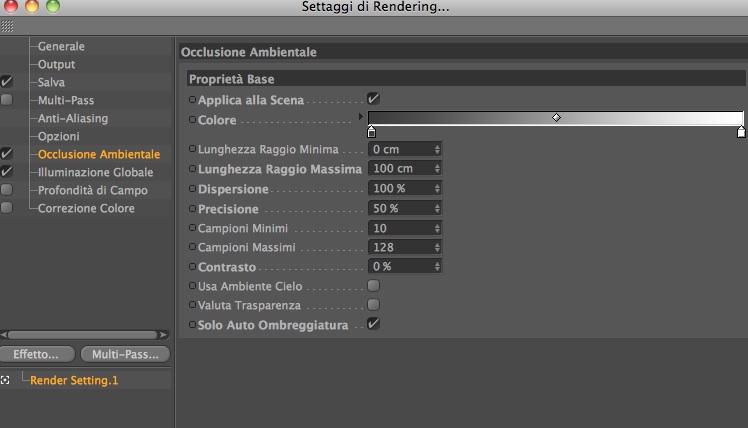Screen dimensions: 748x428
Task: Click the grip handle icon below title bar
Action: (x=7, y=26)
